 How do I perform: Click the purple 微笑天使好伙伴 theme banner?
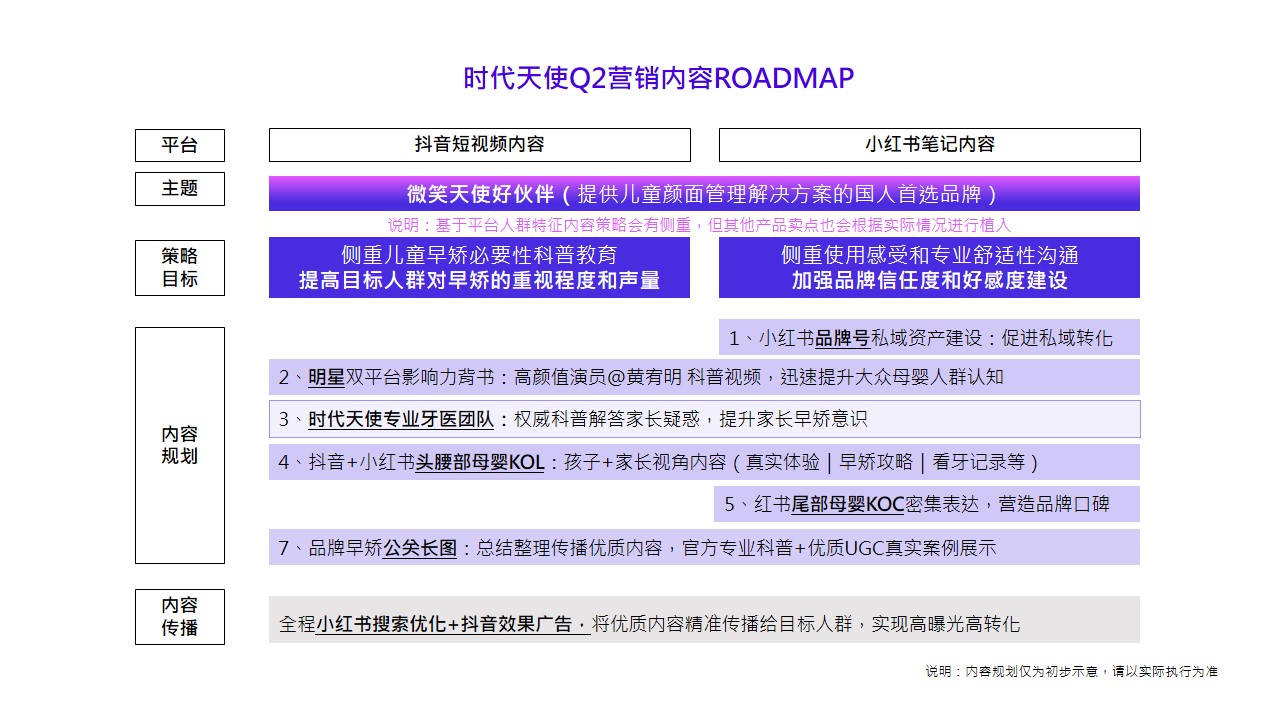(x=704, y=194)
